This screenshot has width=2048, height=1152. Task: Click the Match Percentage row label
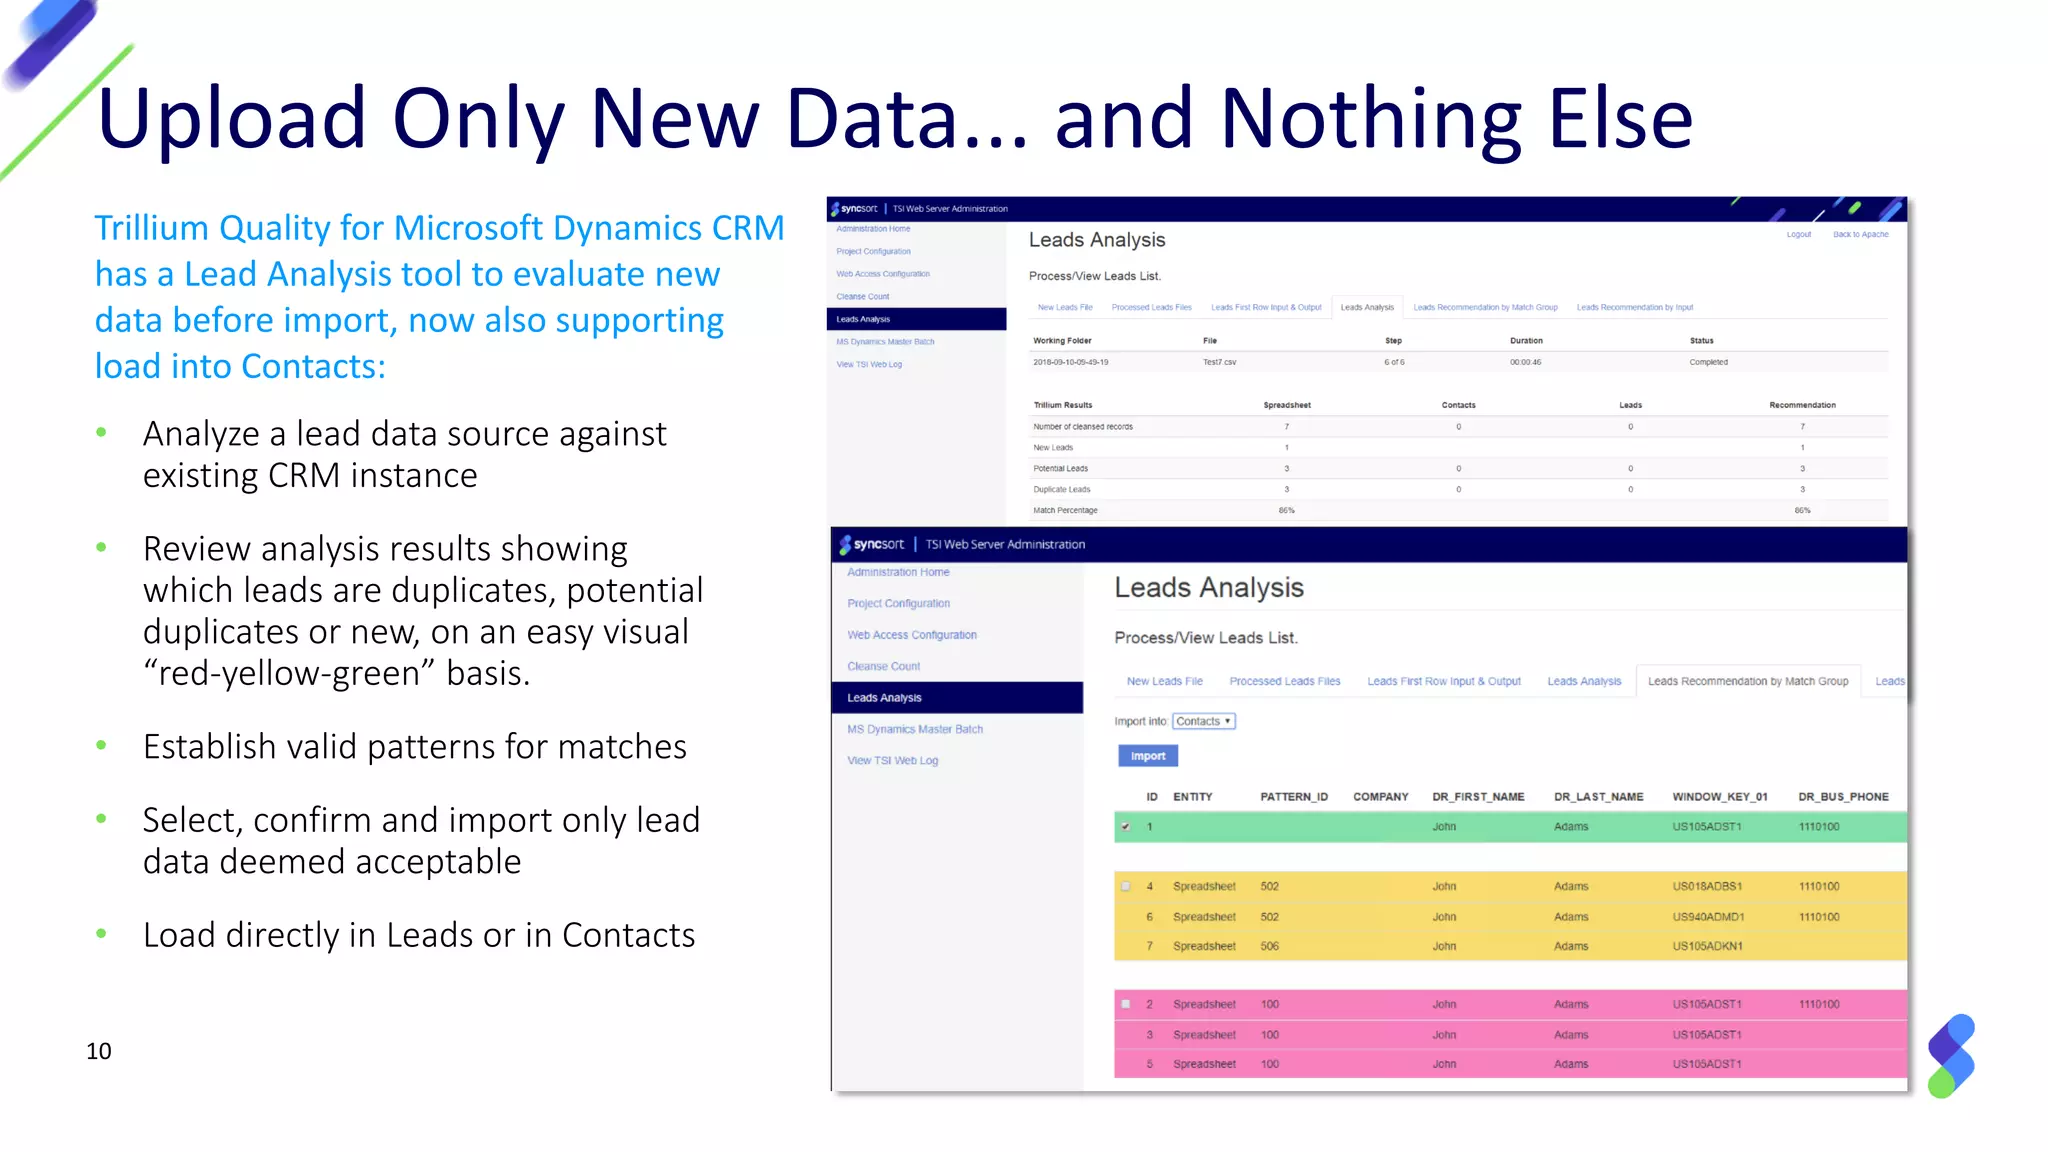coord(1065,511)
